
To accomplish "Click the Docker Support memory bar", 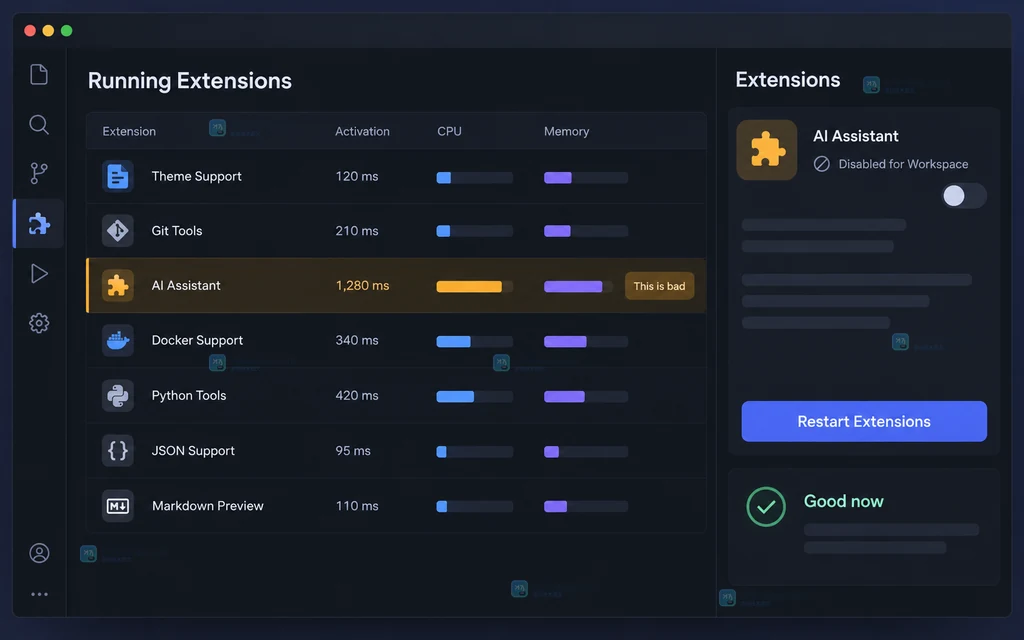I will click(586, 342).
